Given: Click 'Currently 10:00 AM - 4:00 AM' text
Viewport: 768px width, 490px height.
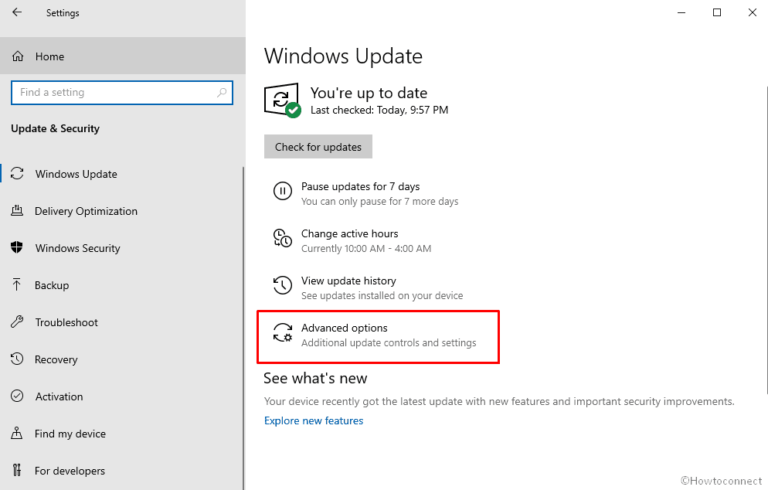Looking at the screenshot, I should (x=366, y=248).
